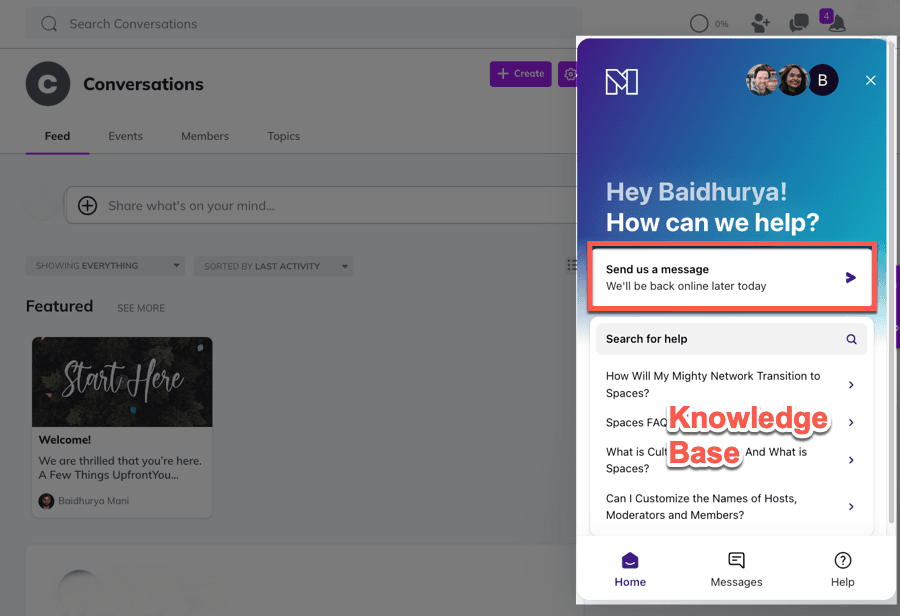This screenshot has height=616, width=900.
Task: Click the send arrow in message card
Action: [x=851, y=278]
